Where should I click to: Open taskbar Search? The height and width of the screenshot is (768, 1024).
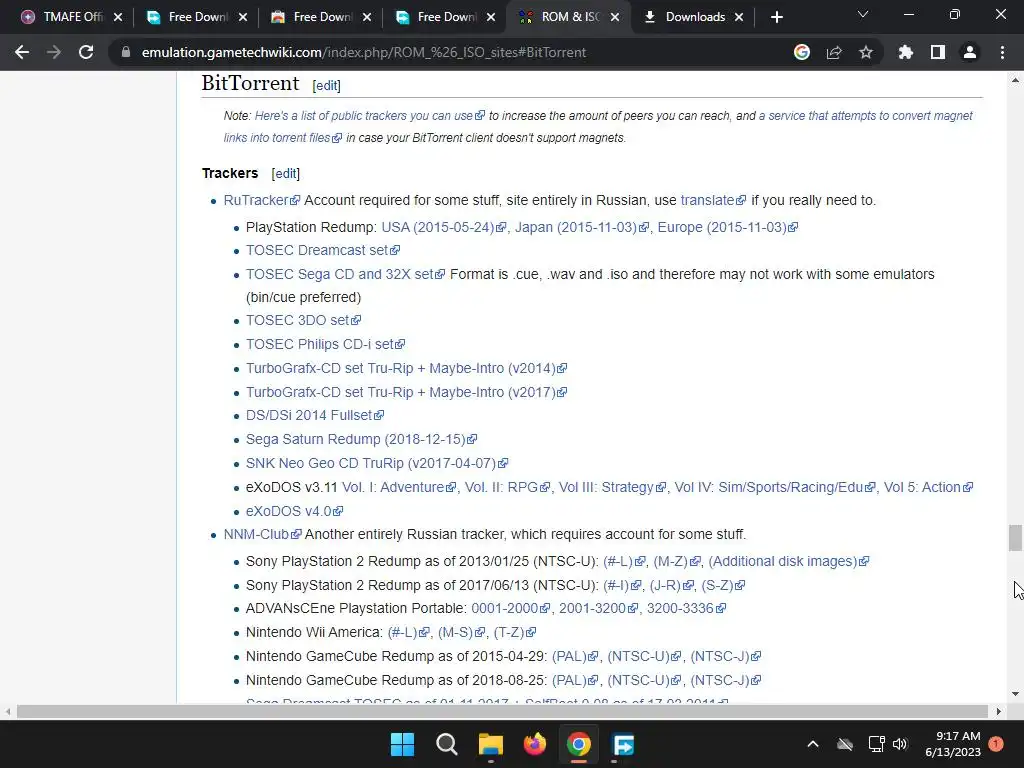tap(447, 744)
